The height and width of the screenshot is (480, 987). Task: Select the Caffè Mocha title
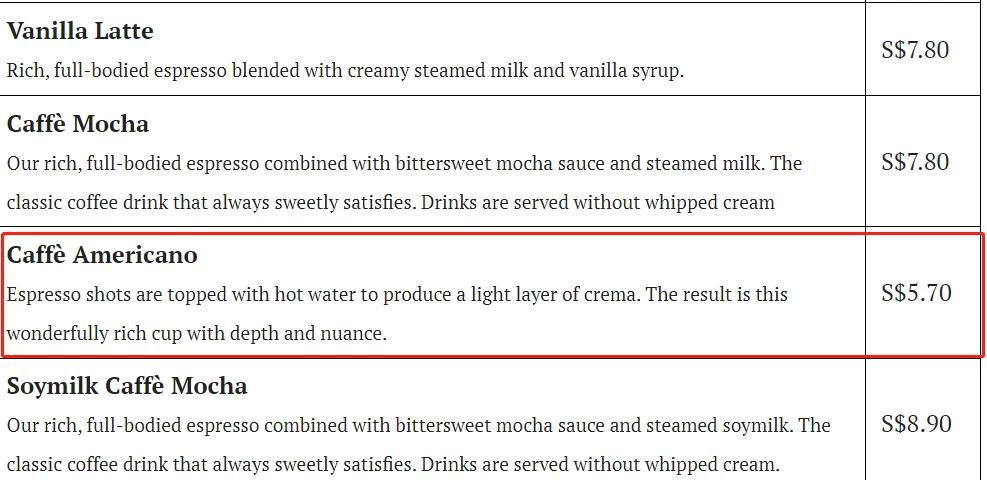[x=78, y=124]
